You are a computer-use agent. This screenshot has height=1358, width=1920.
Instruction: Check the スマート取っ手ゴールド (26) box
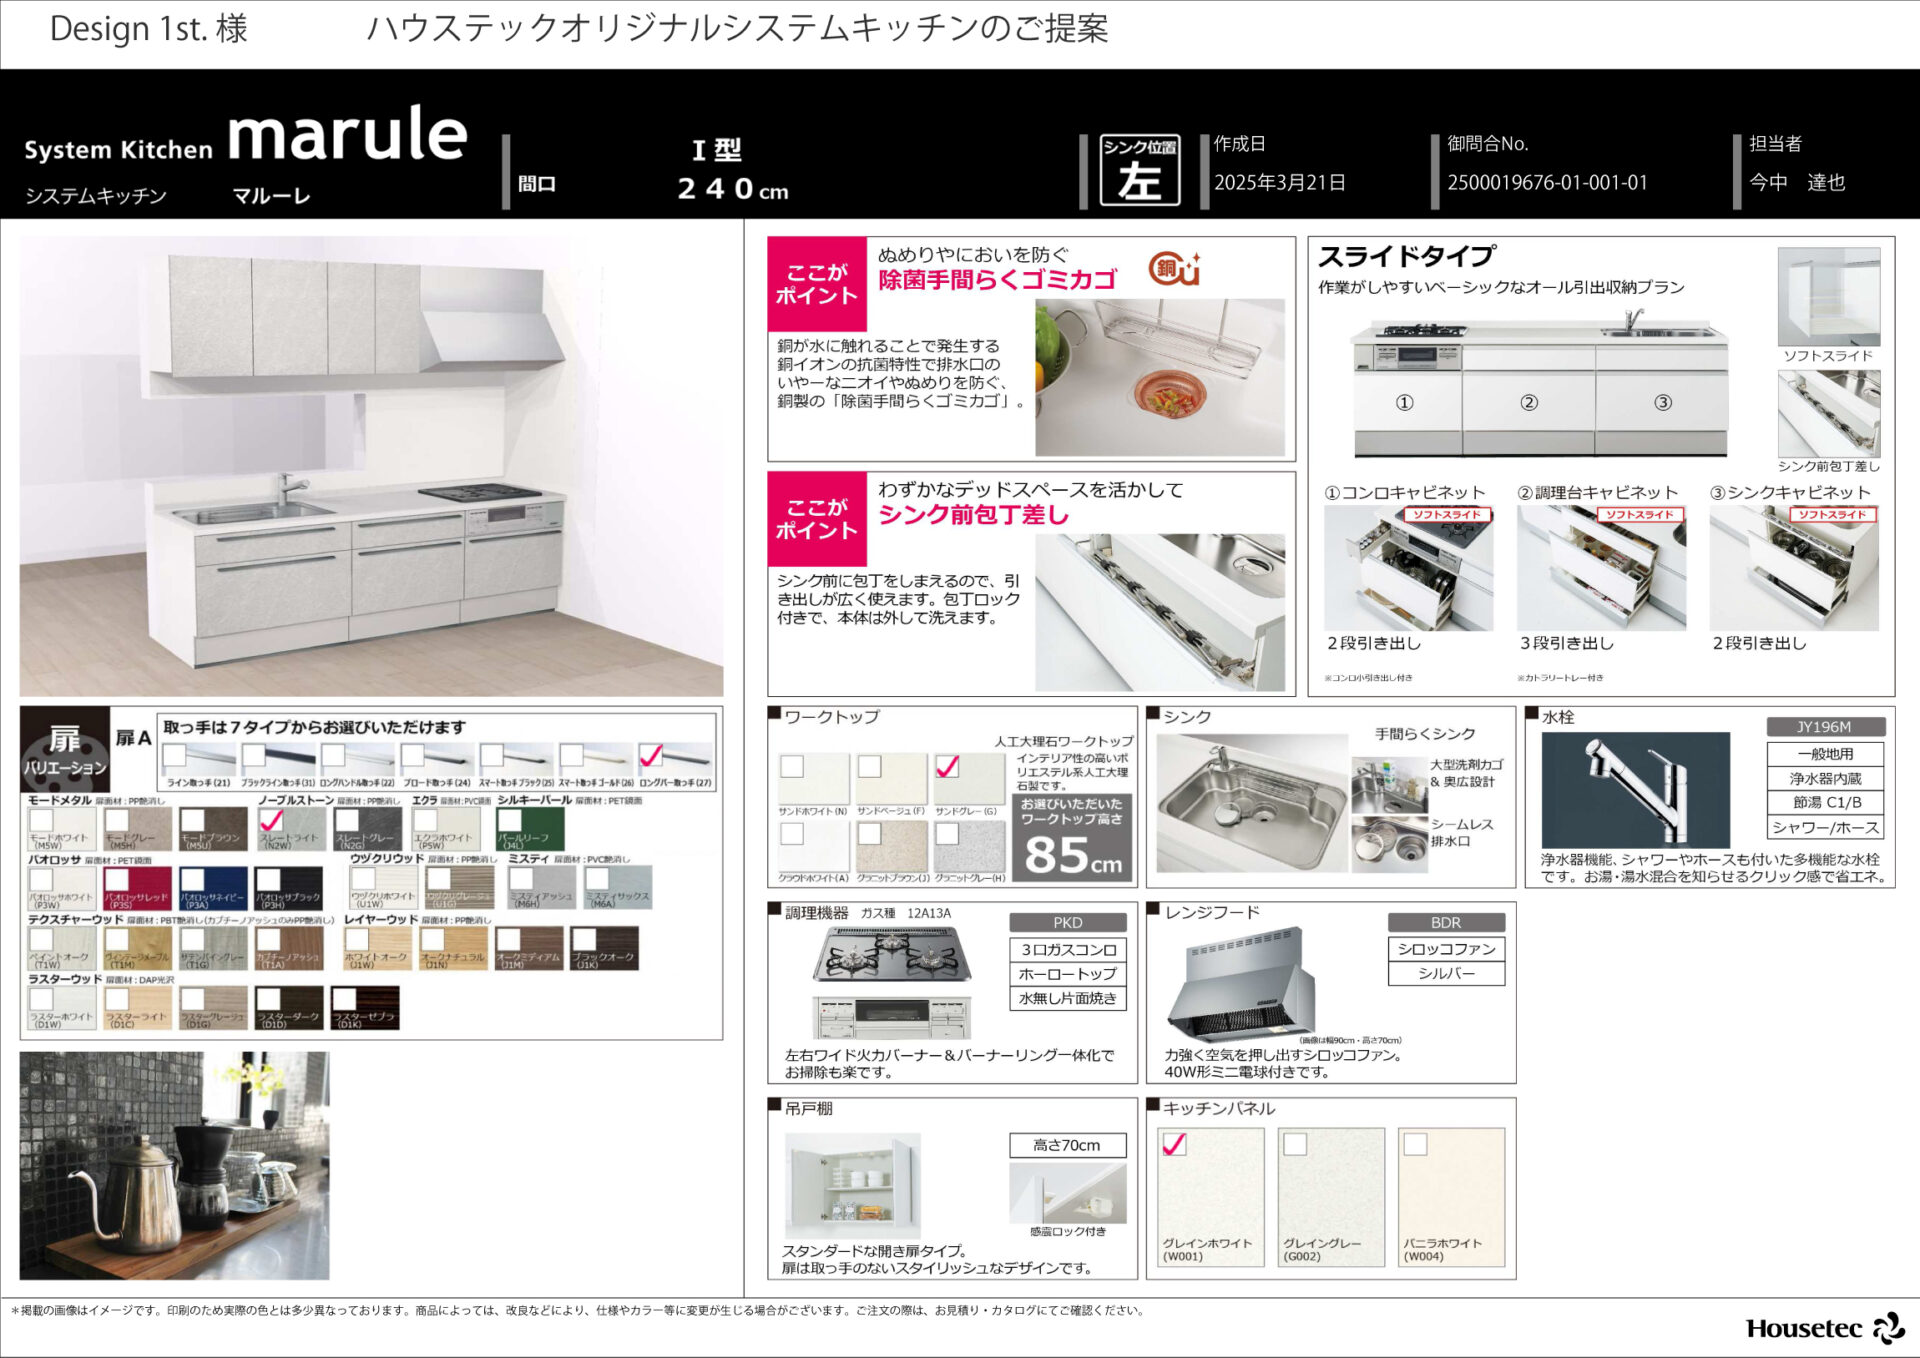[572, 755]
